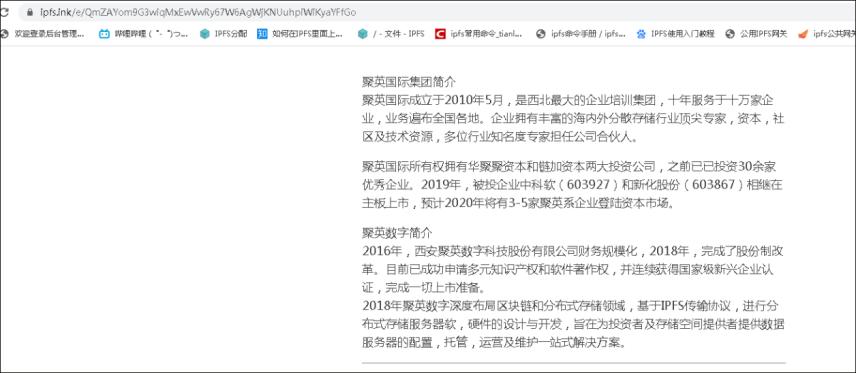Open the 公用IPFS网关 bookmark
856x373 pixels.
(756, 34)
